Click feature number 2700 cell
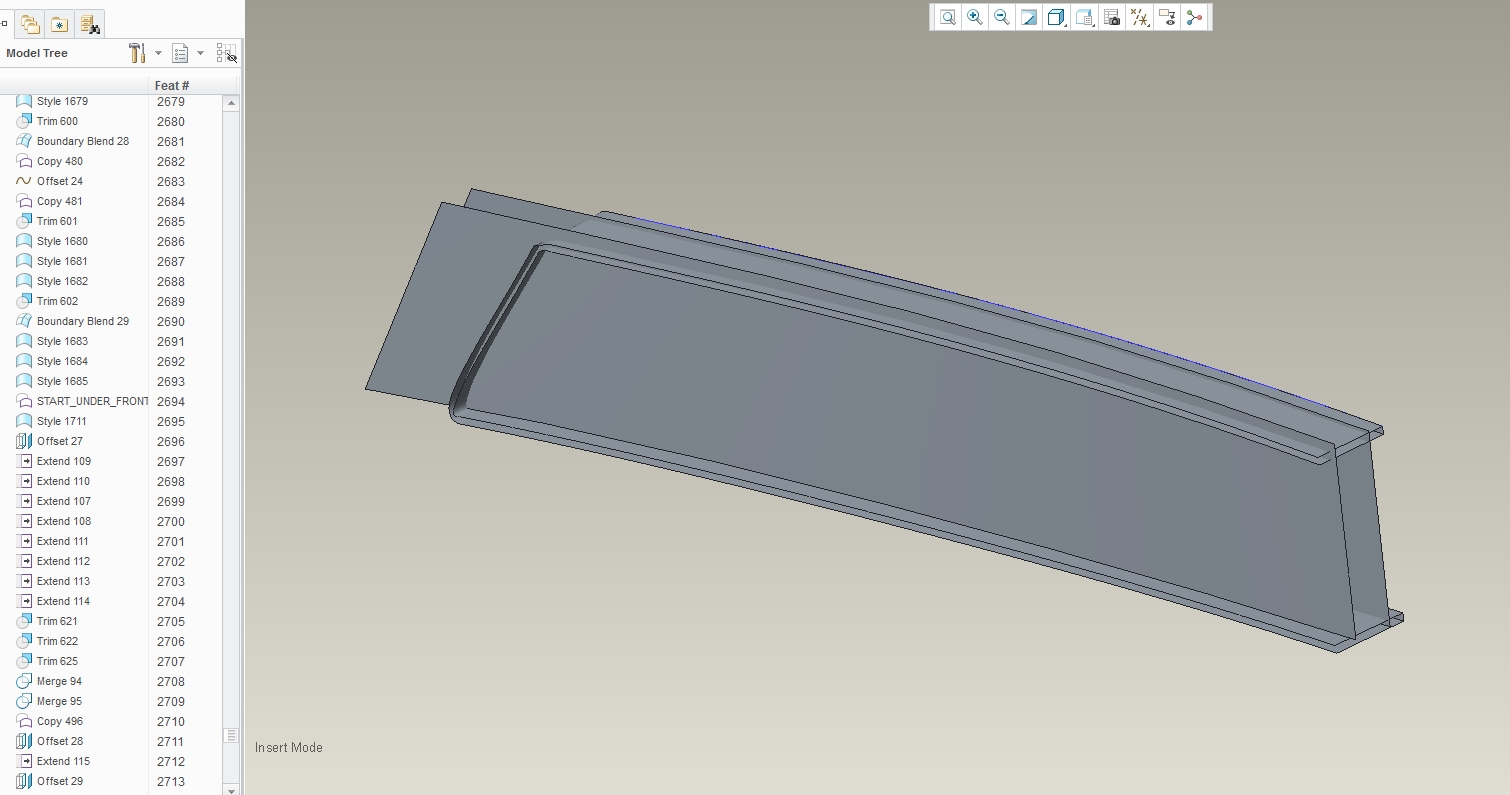 point(171,521)
